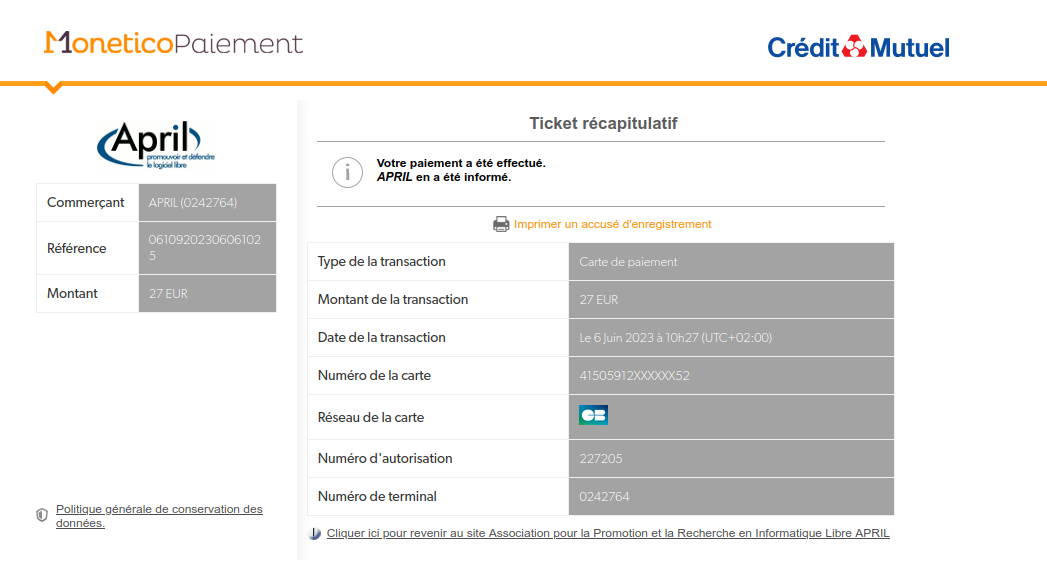Image resolution: width=1047 pixels, height=574 pixels.
Task: Click the Ticket récapitulatif heading
Action: [x=603, y=123]
